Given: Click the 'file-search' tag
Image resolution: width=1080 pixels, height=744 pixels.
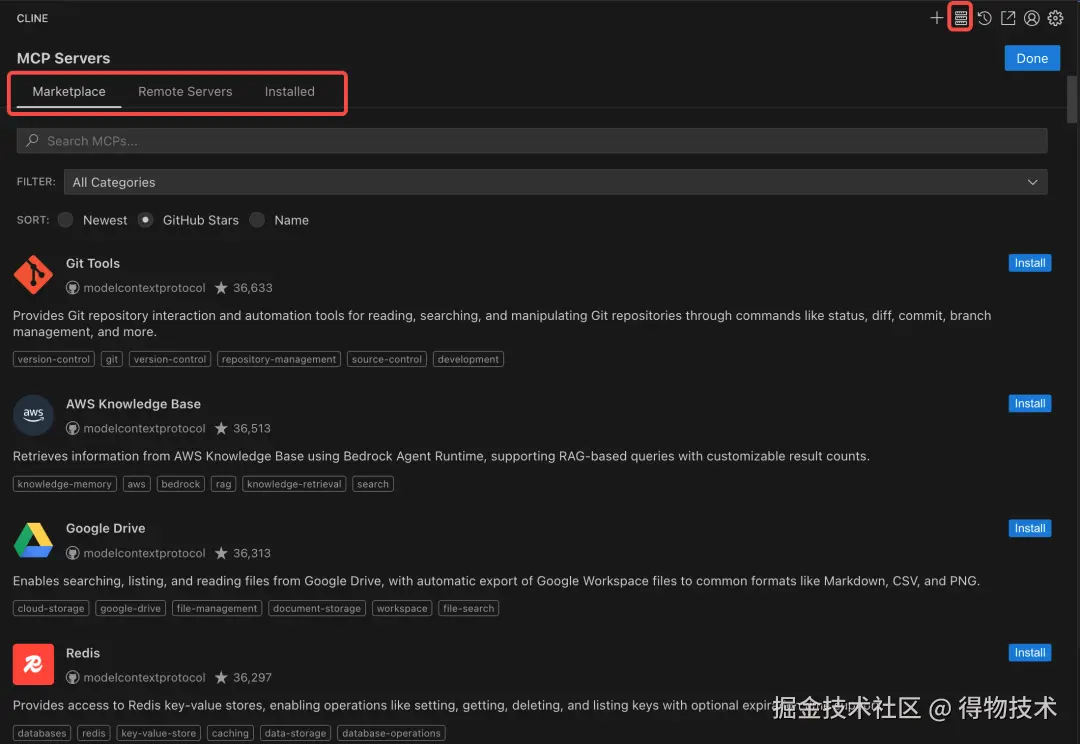Looking at the screenshot, I should pyautogui.click(x=468, y=608).
